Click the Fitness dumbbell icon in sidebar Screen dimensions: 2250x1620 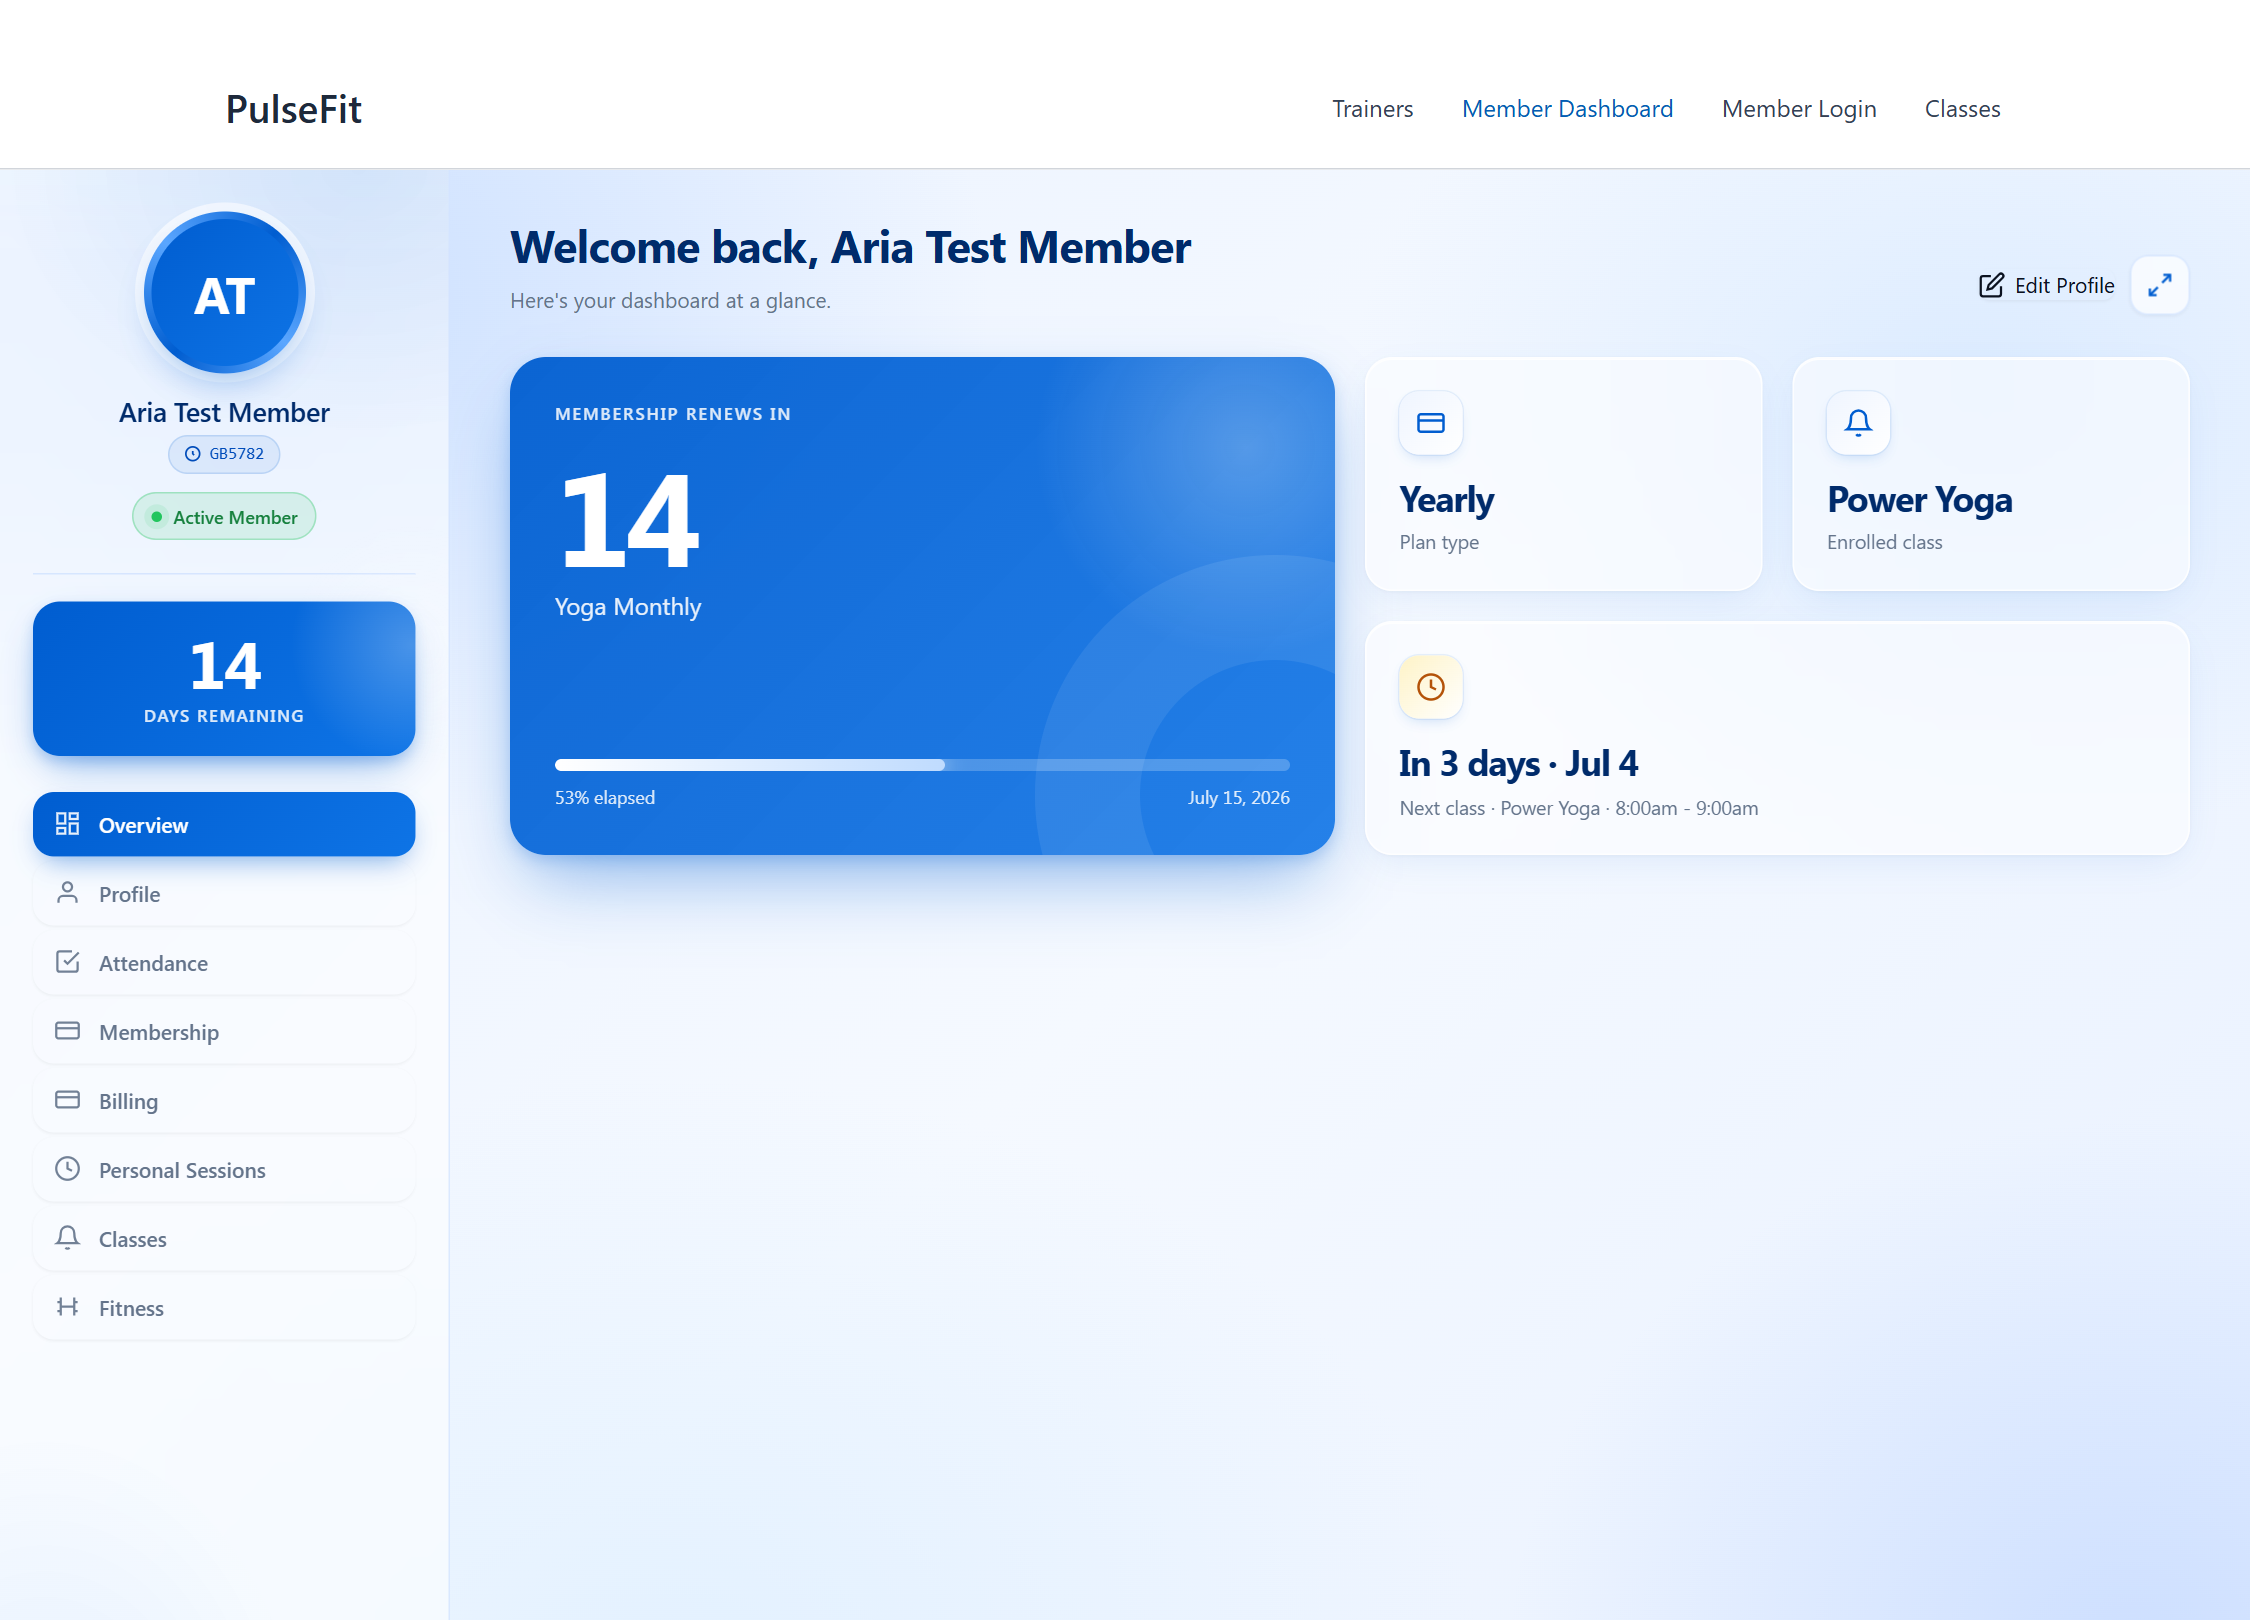67,1307
